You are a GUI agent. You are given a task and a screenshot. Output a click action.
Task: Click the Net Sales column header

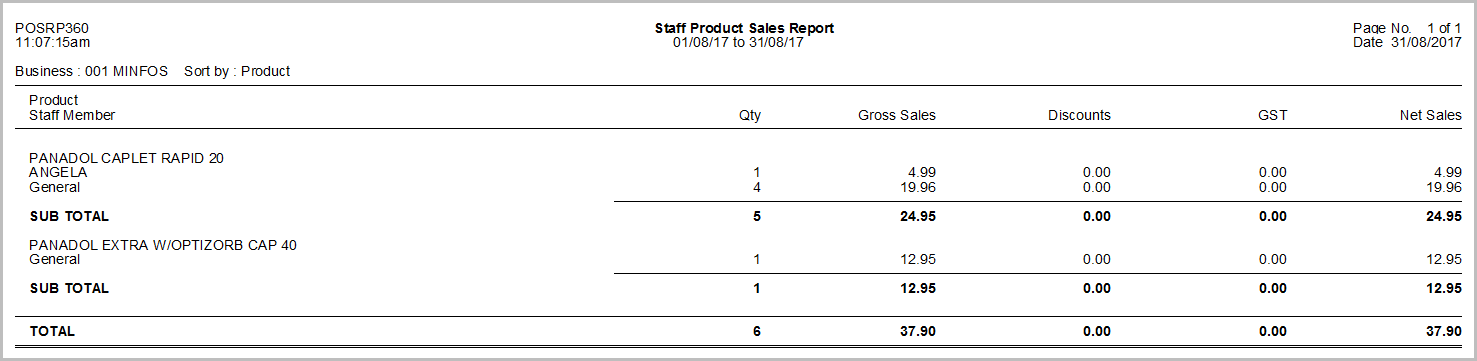(1431, 115)
